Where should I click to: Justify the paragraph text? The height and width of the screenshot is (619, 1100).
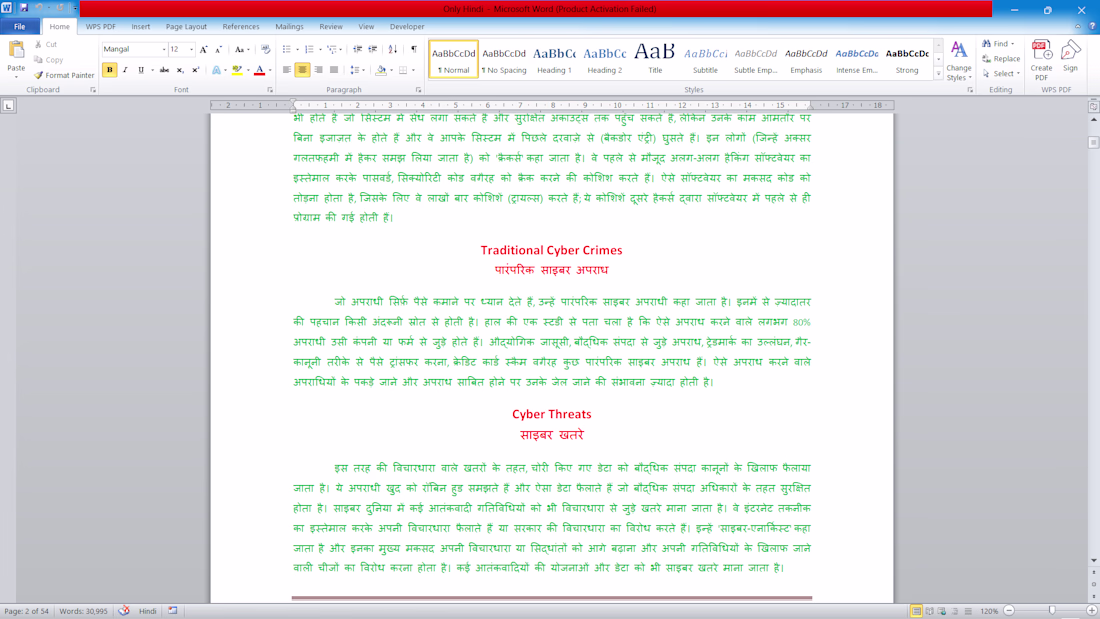click(x=334, y=70)
